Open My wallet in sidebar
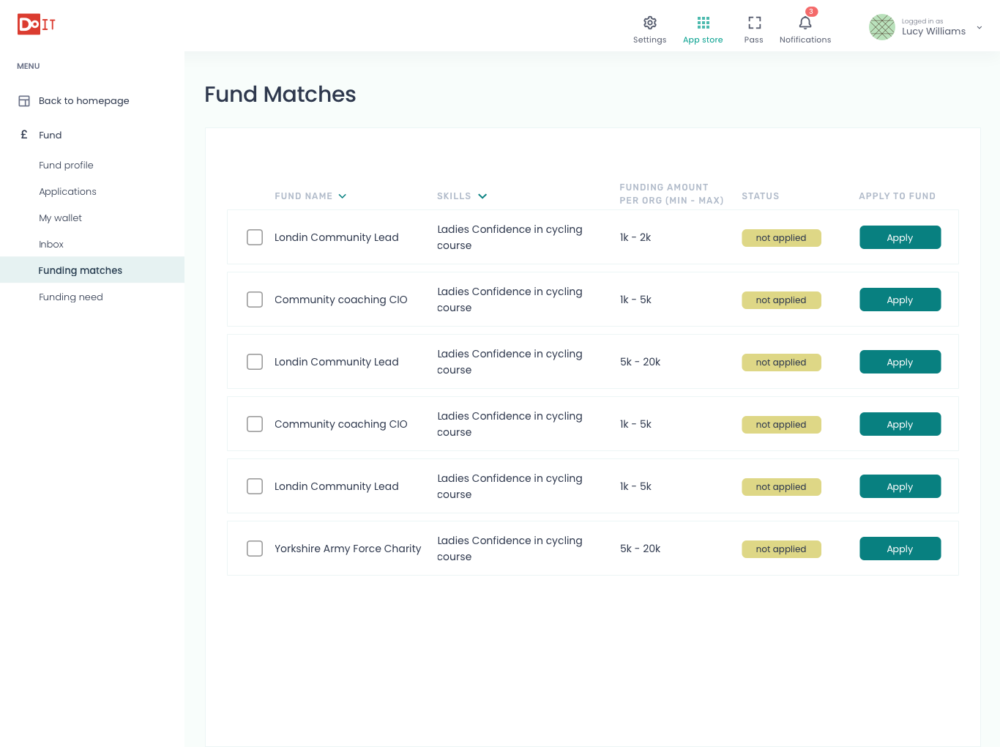Screen dimensions: 1000x747 pyautogui.click(x=60, y=218)
